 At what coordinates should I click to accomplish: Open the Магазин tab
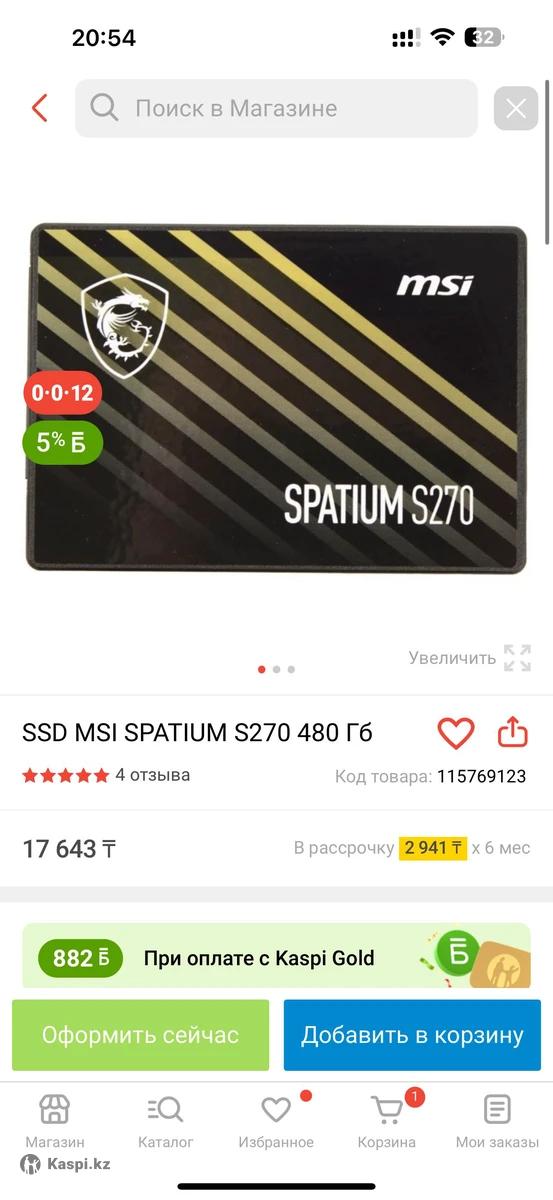pyautogui.click(x=55, y=1122)
